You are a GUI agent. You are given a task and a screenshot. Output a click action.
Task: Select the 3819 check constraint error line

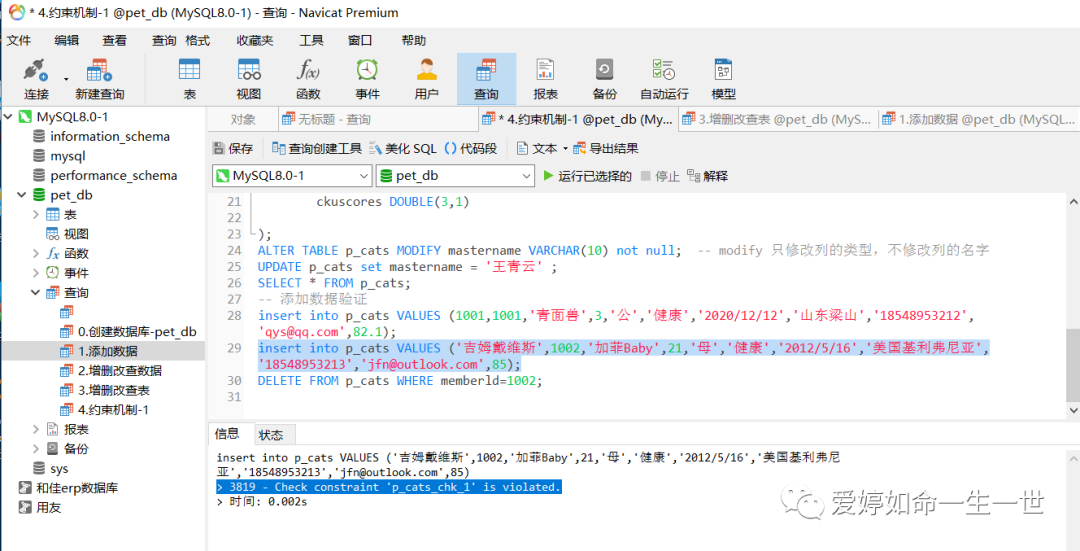pos(389,487)
